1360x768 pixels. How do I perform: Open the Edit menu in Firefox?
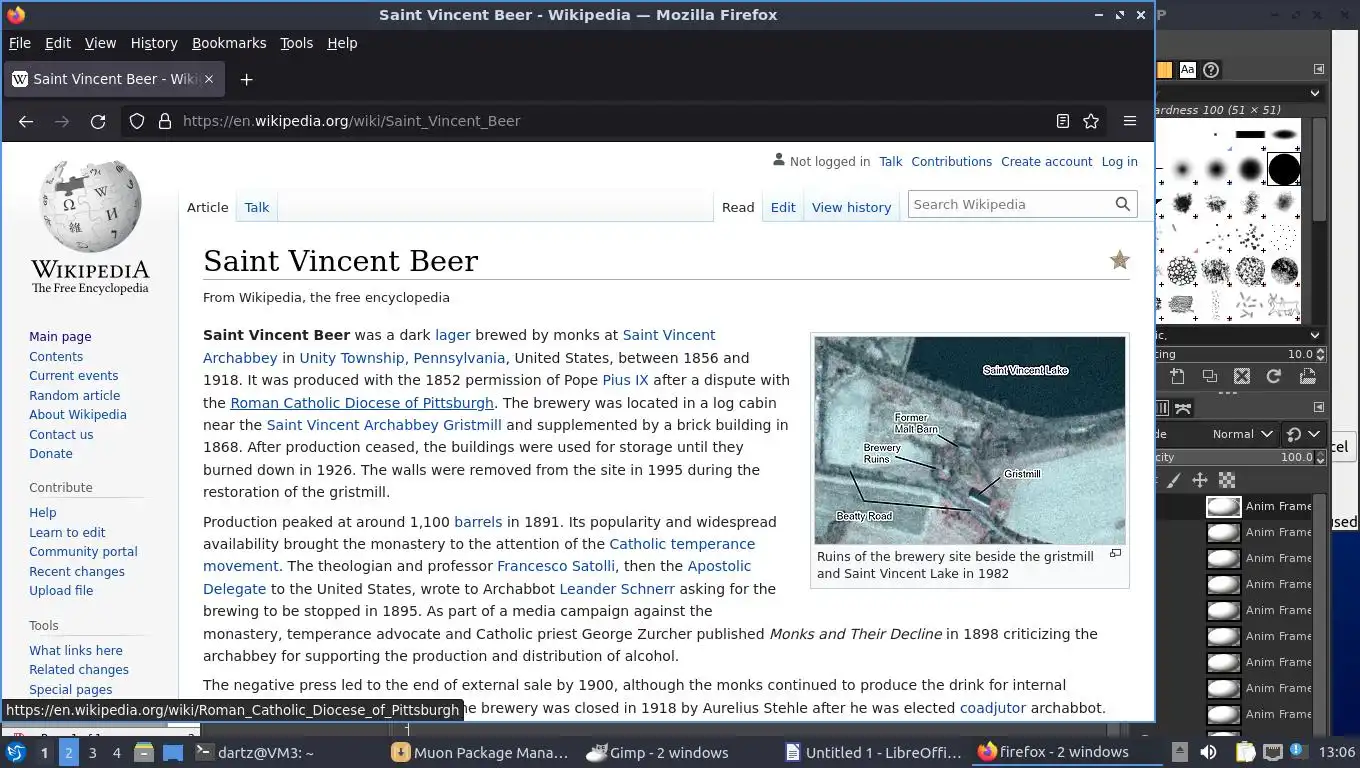(x=58, y=43)
